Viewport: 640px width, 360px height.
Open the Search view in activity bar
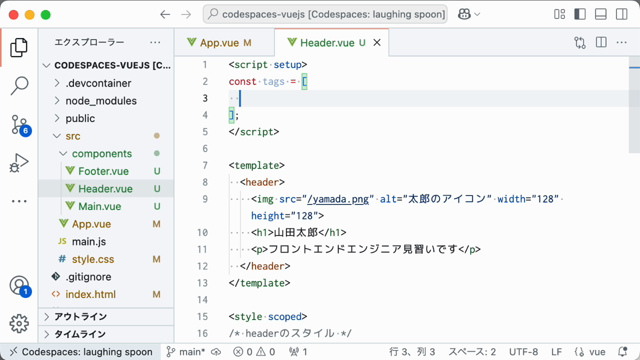(19, 85)
